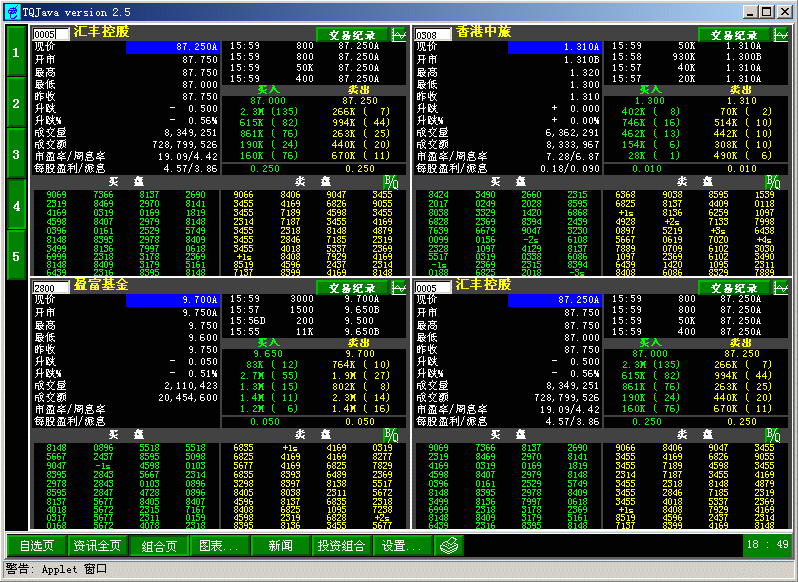Click spread value 0.050 under 买入 in 盈富基金

pyautogui.click(x=265, y=422)
